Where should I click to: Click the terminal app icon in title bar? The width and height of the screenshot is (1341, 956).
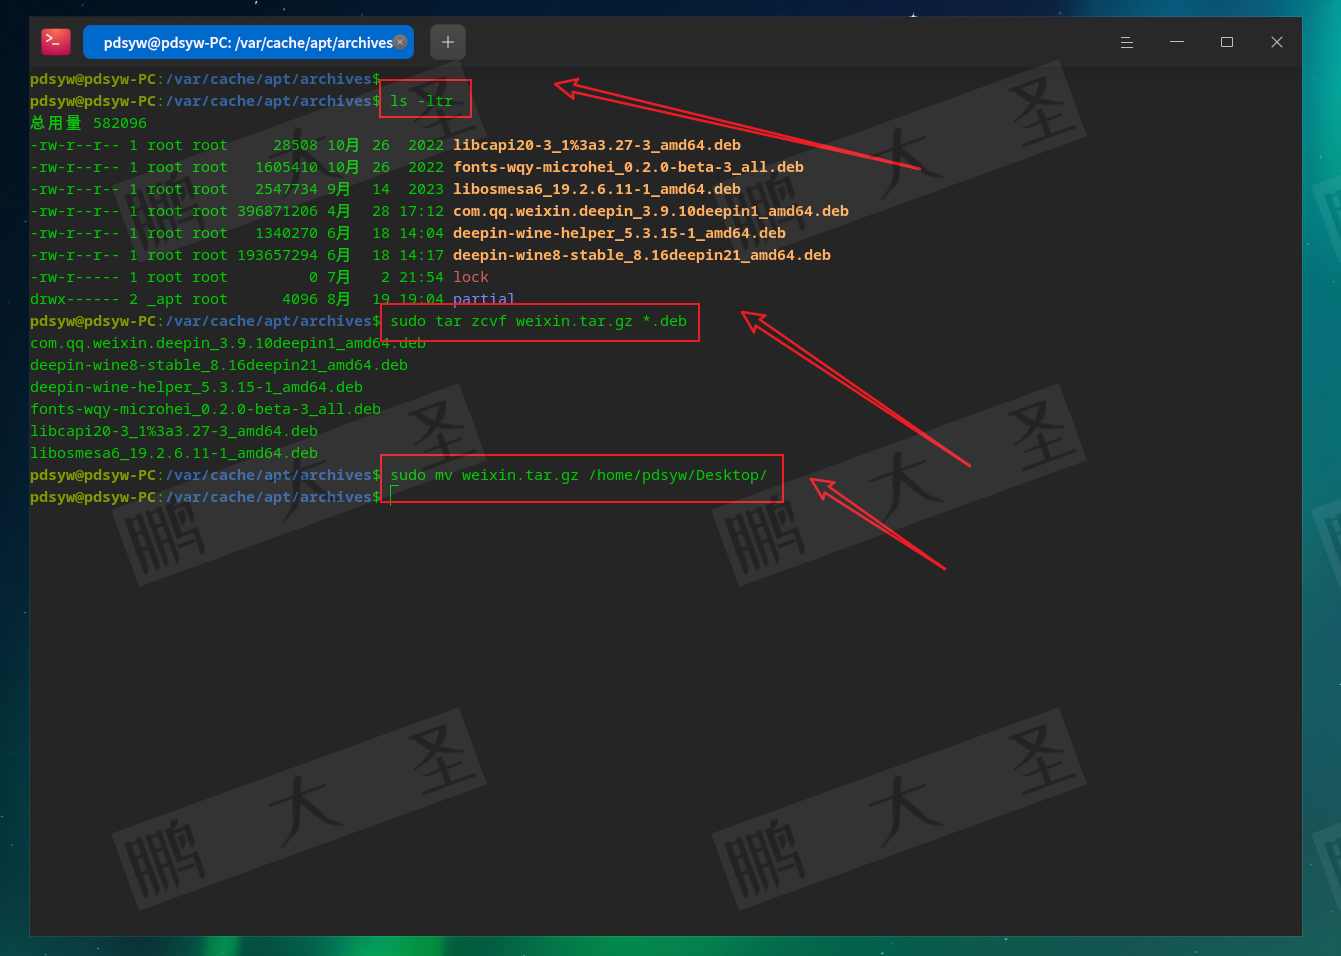coord(56,42)
